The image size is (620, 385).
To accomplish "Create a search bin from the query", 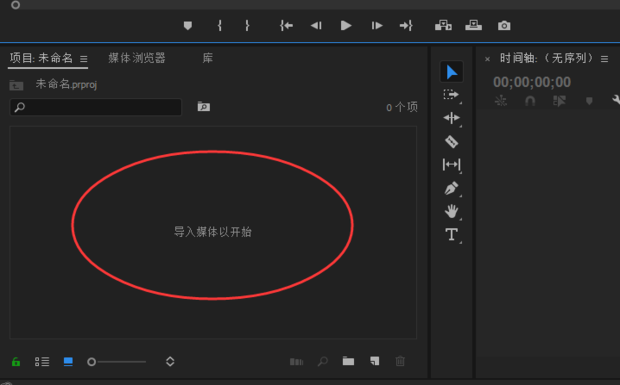I will point(204,106).
